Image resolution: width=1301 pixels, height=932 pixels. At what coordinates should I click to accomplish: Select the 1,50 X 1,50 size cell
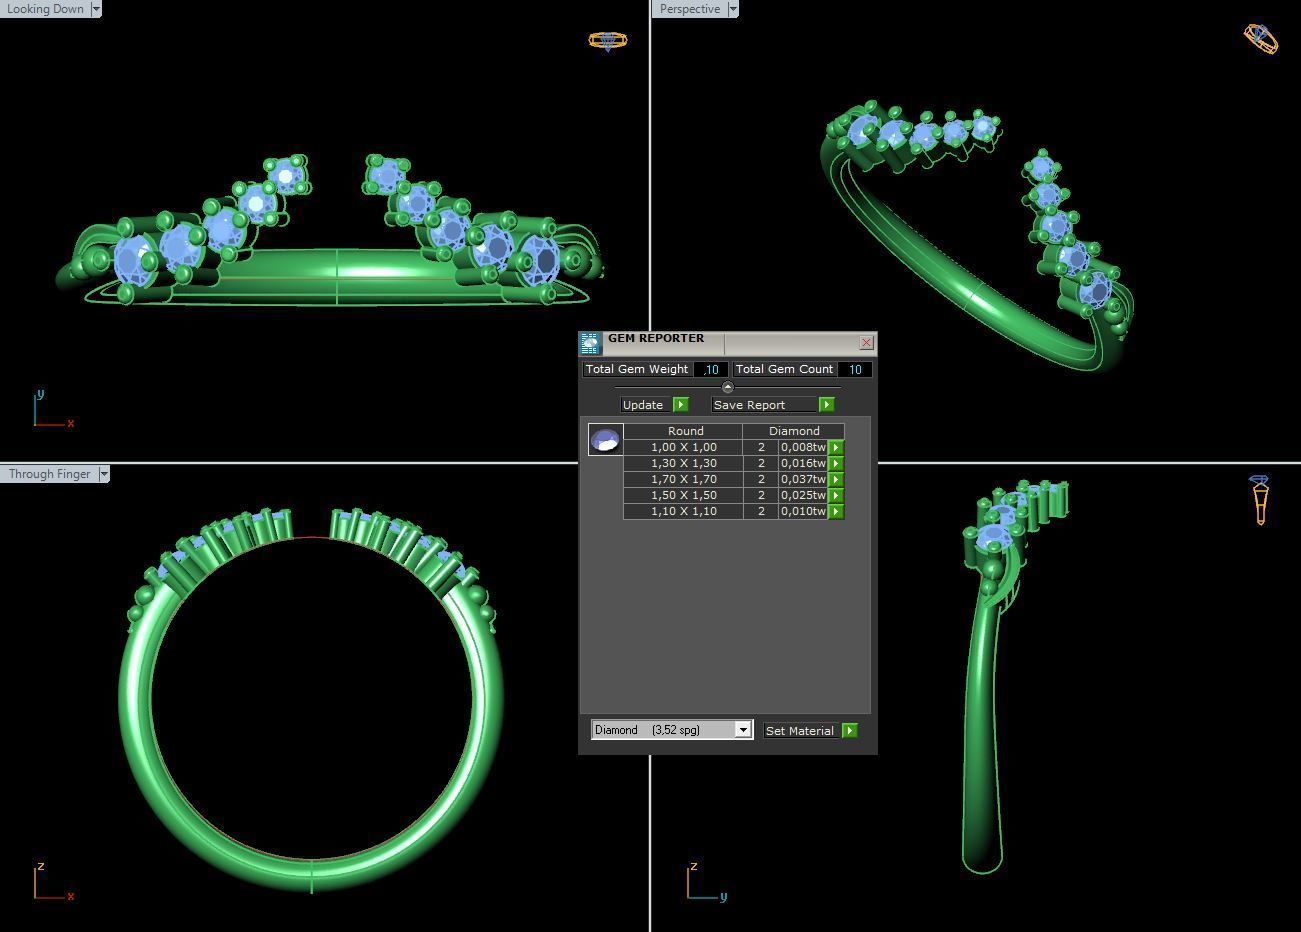[683, 496]
